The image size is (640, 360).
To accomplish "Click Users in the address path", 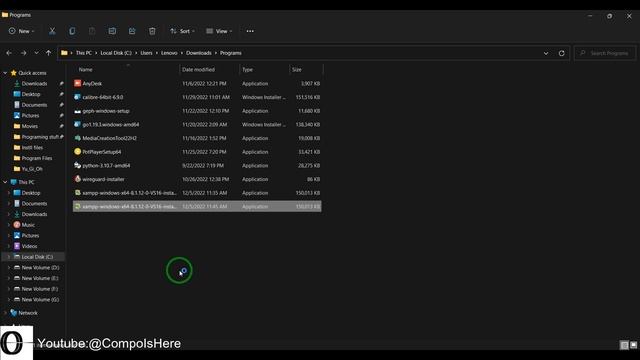I will [146, 53].
